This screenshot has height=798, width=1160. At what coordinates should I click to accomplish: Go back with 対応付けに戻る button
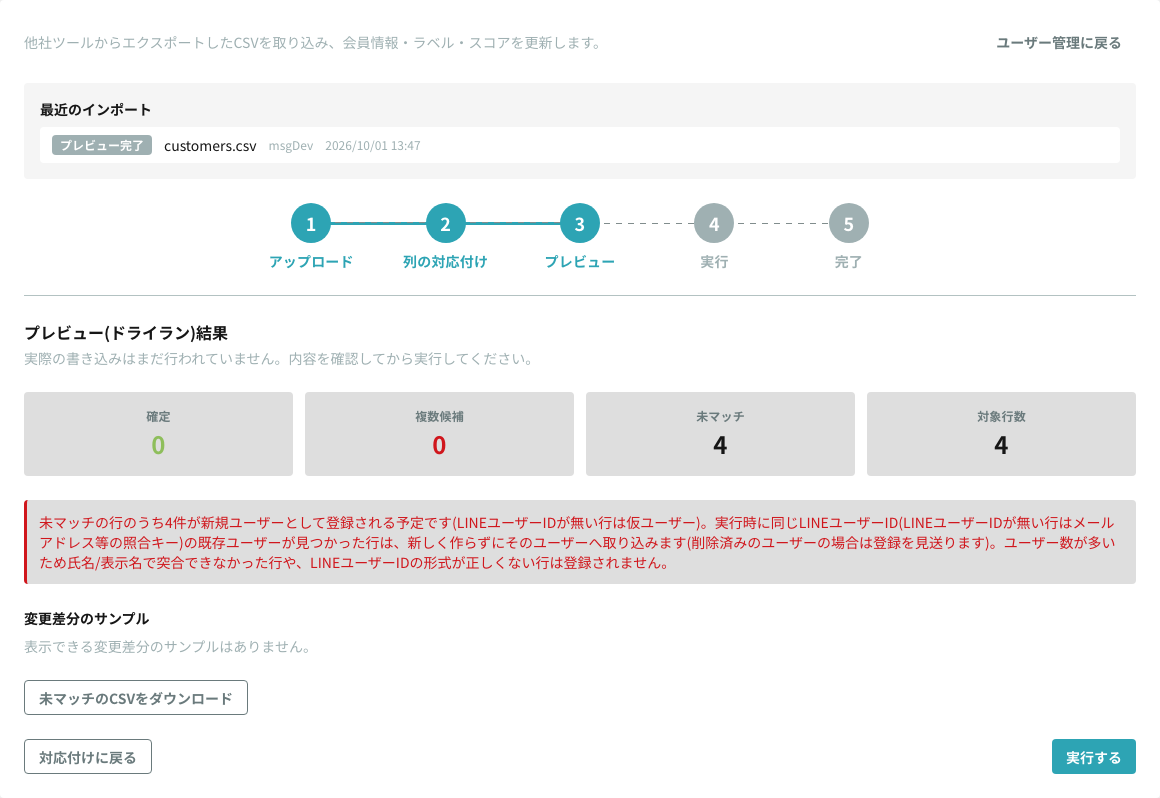pyautogui.click(x=88, y=757)
